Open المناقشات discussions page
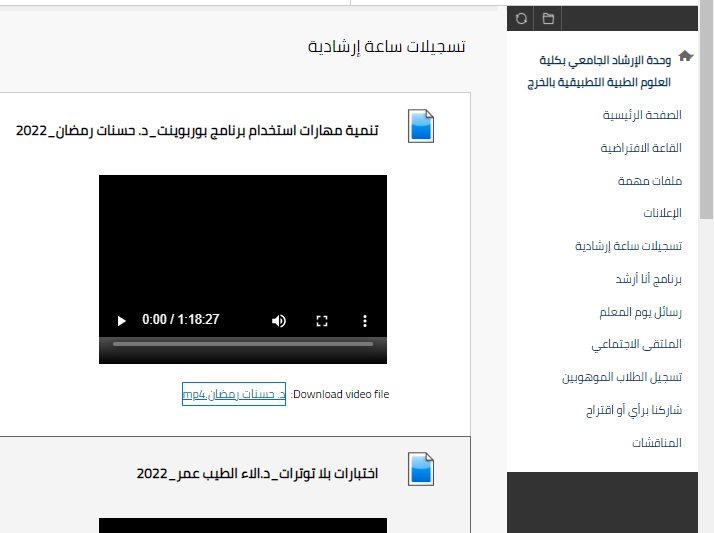The height and width of the screenshot is (533, 714). (x=657, y=442)
